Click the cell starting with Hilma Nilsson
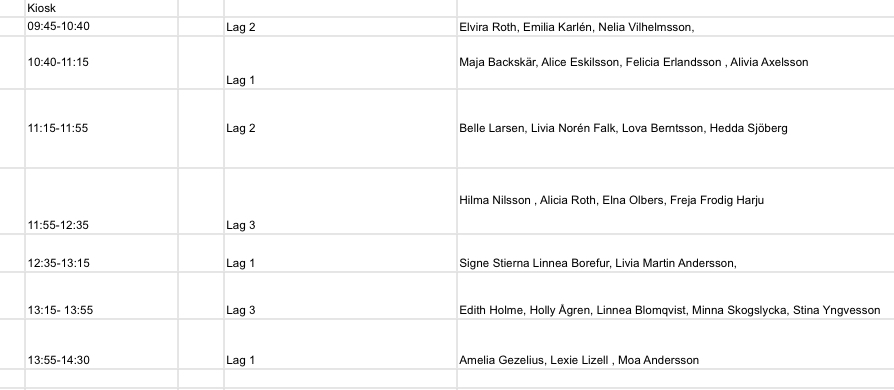This screenshot has width=894, height=390. [676, 201]
